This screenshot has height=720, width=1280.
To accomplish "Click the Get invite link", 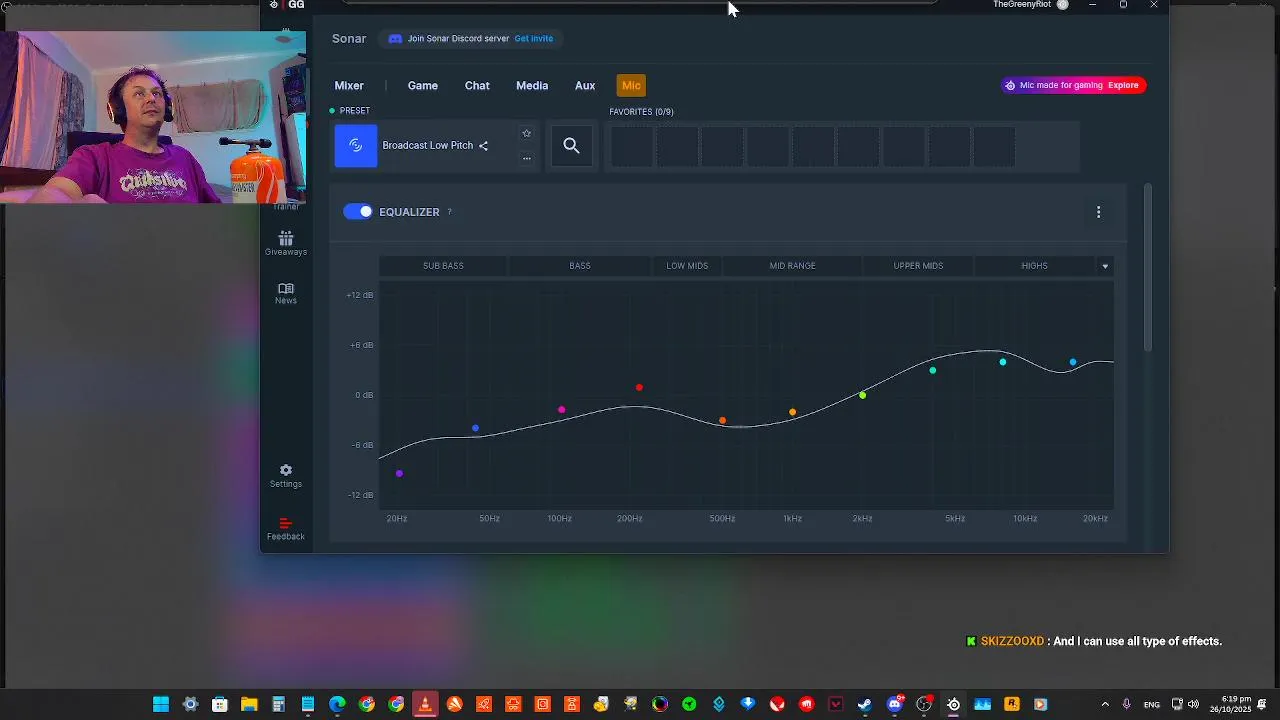I will [534, 39].
